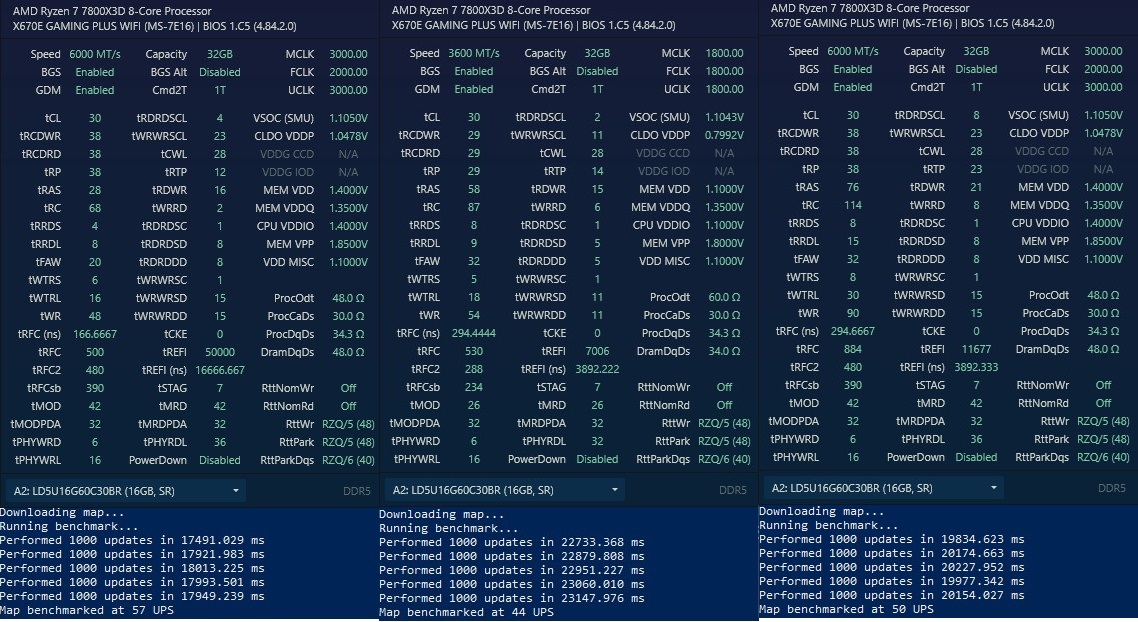This screenshot has height=622, width=1138.
Task: Click the MEM VPP value 1.8000V
Action: pyautogui.click(x=724, y=243)
